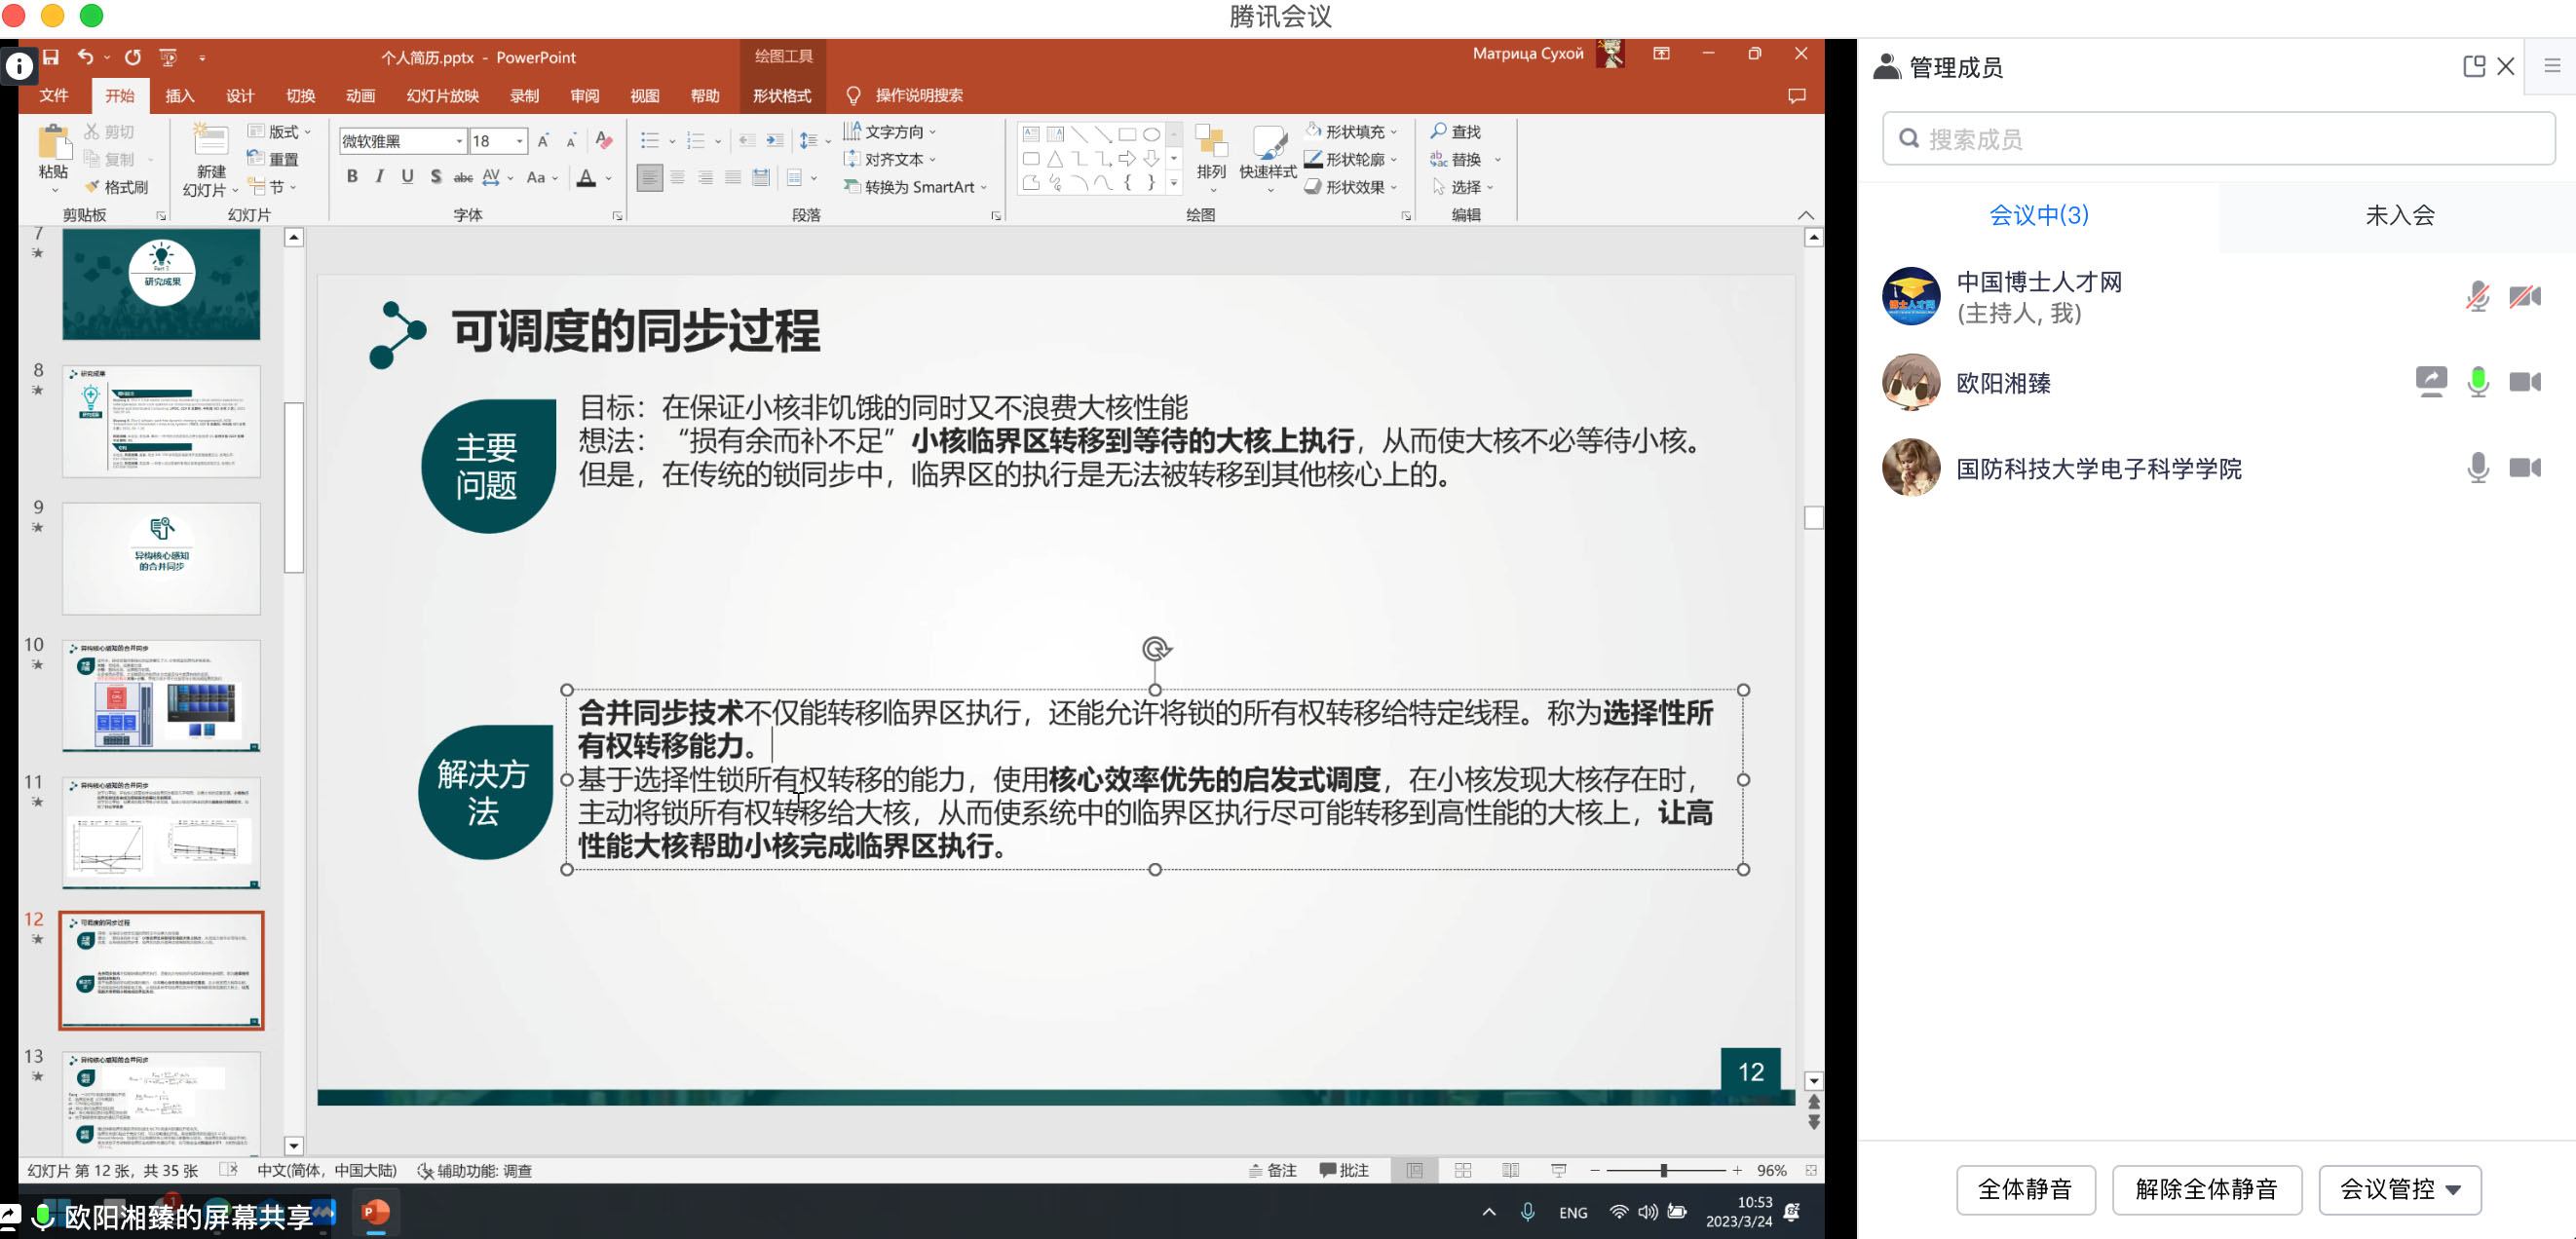Switch to the 形状格式 ribbon tab
Screen dimensions: 2576x1239
[782, 95]
